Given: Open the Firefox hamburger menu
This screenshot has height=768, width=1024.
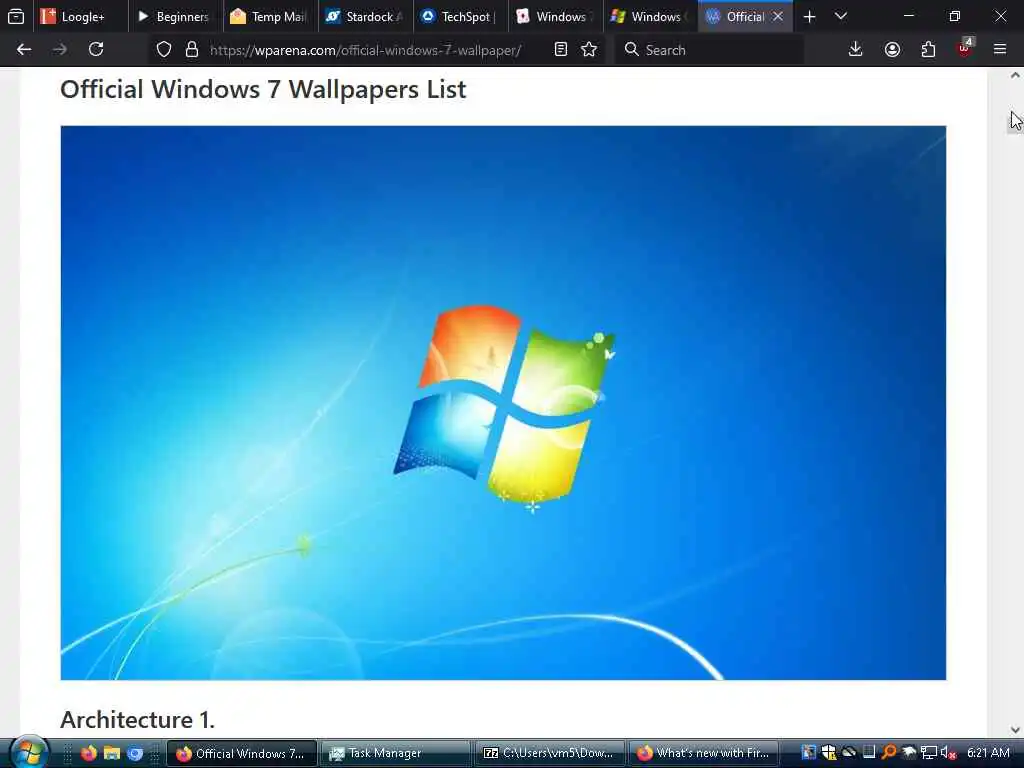Looking at the screenshot, I should pyautogui.click(x=1000, y=50).
